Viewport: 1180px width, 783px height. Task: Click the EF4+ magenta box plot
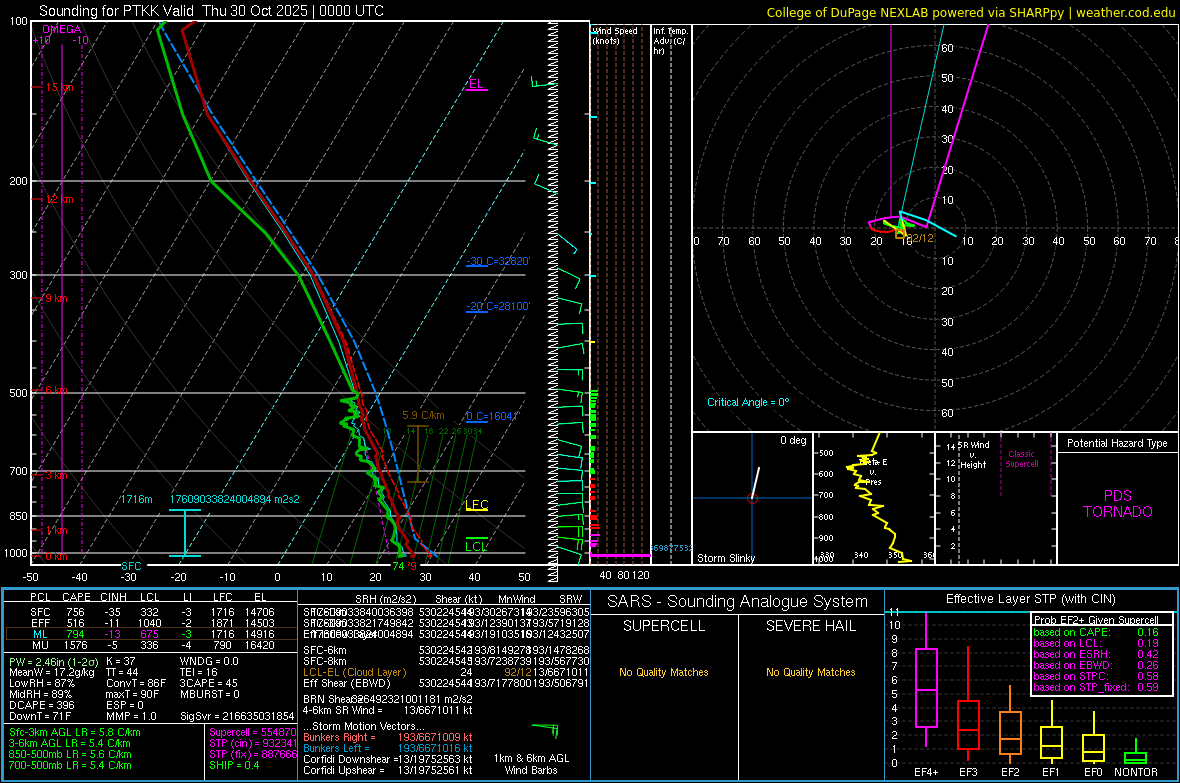[926, 687]
